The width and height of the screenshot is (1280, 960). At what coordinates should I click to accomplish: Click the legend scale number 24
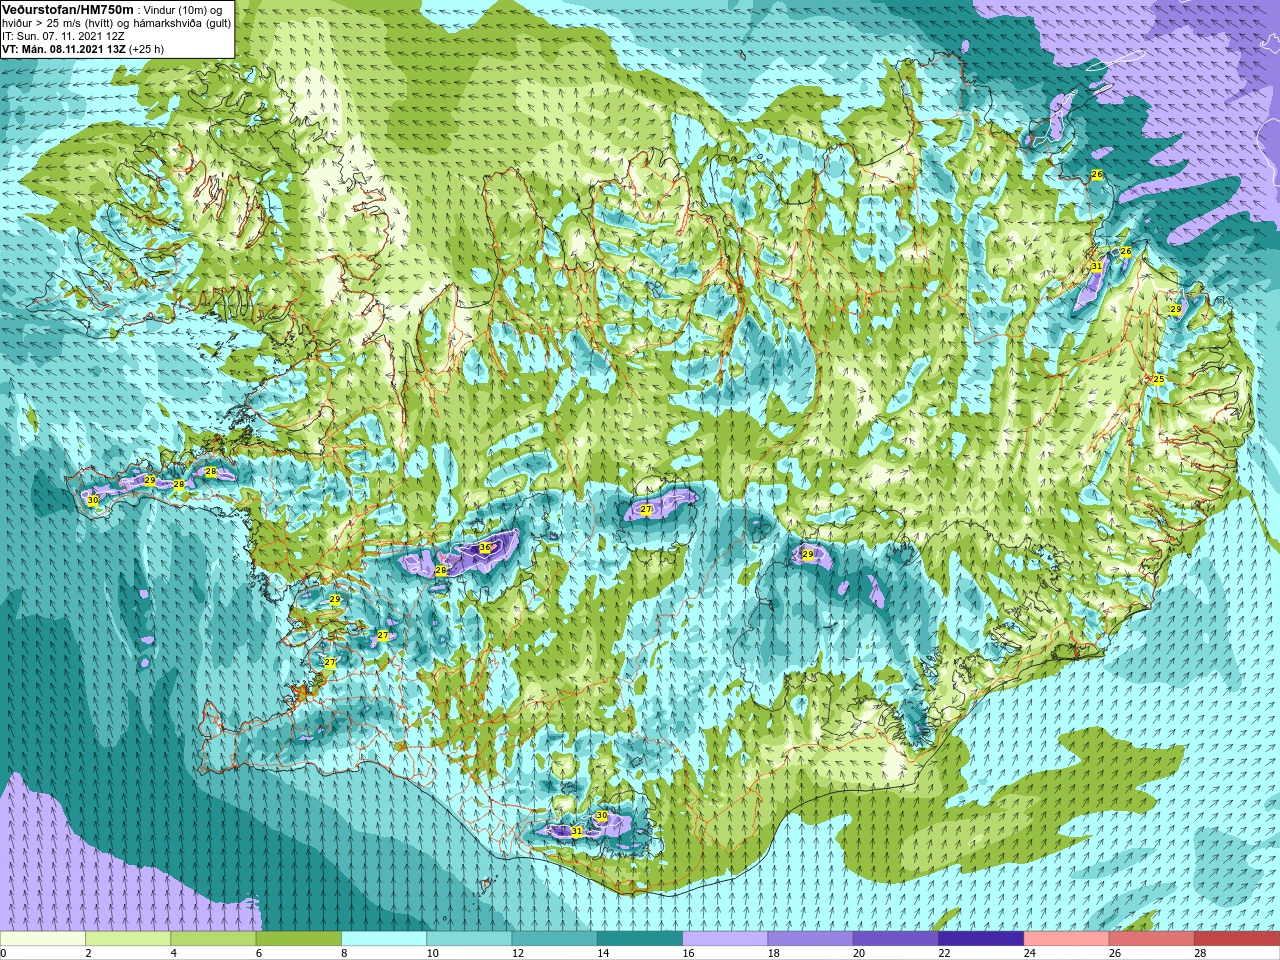click(x=1030, y=953)
